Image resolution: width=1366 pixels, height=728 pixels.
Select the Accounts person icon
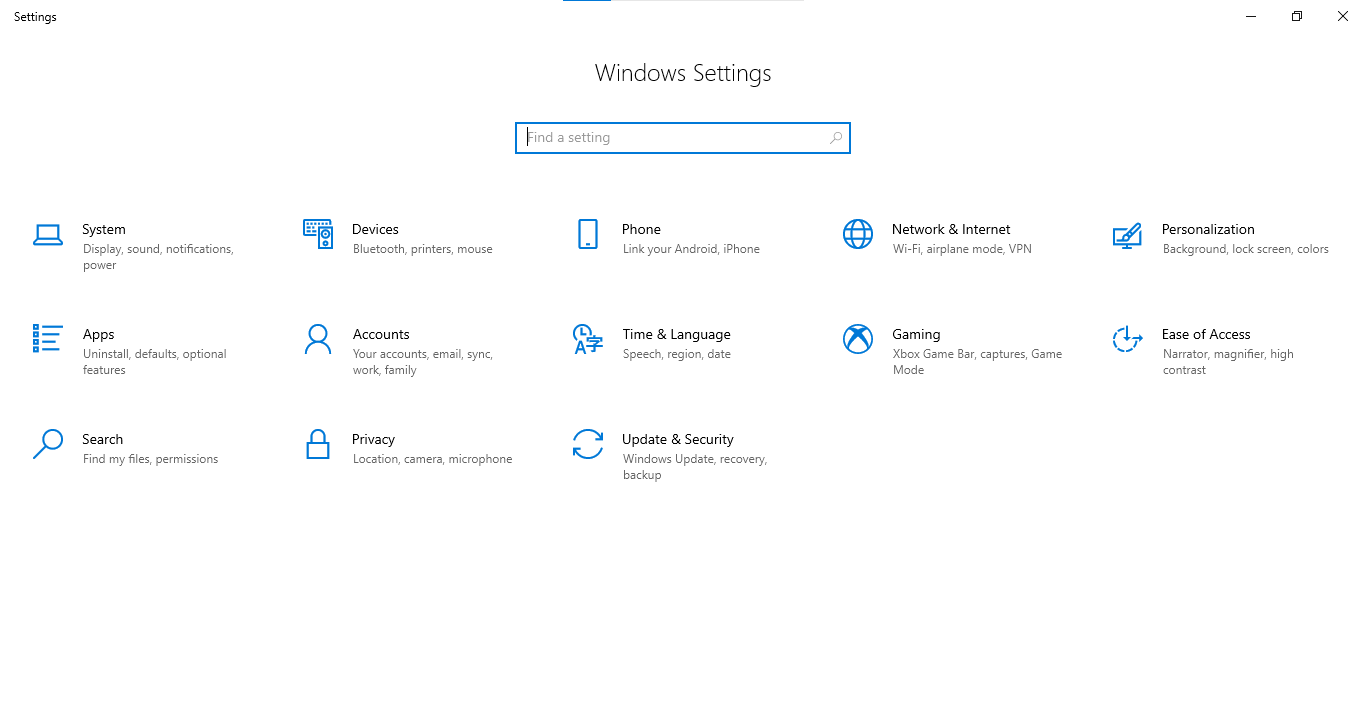tap(318, 339)
